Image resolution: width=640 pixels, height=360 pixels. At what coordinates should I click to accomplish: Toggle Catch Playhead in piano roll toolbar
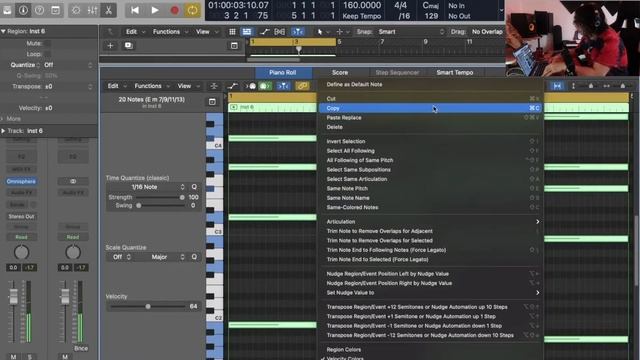tap(283, 86)
